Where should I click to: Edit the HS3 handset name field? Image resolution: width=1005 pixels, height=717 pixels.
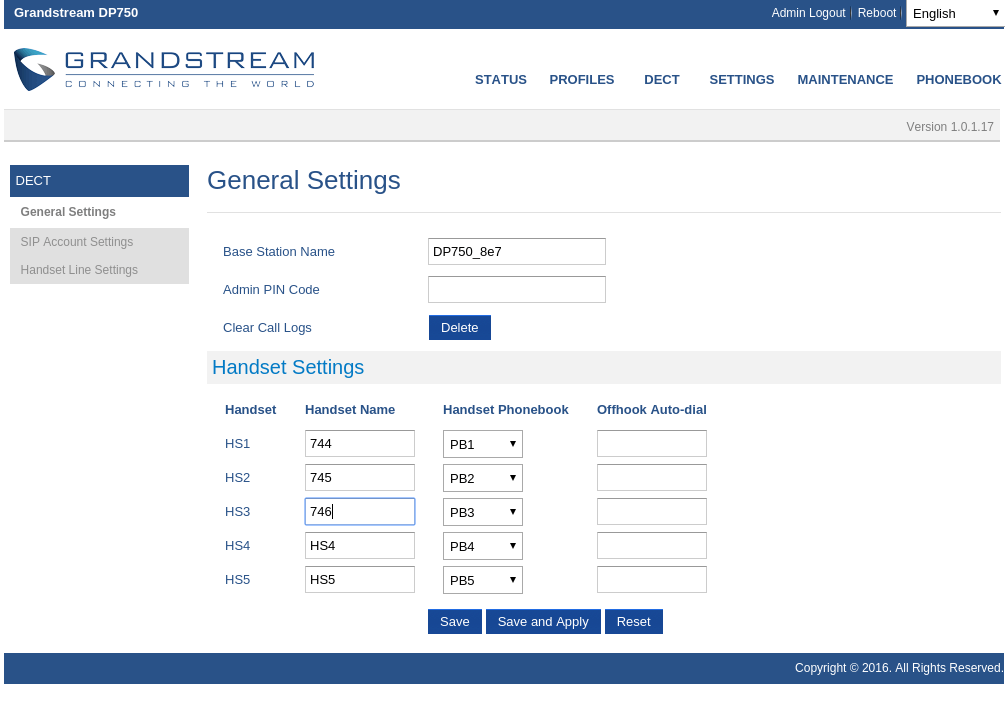(360, 511)
